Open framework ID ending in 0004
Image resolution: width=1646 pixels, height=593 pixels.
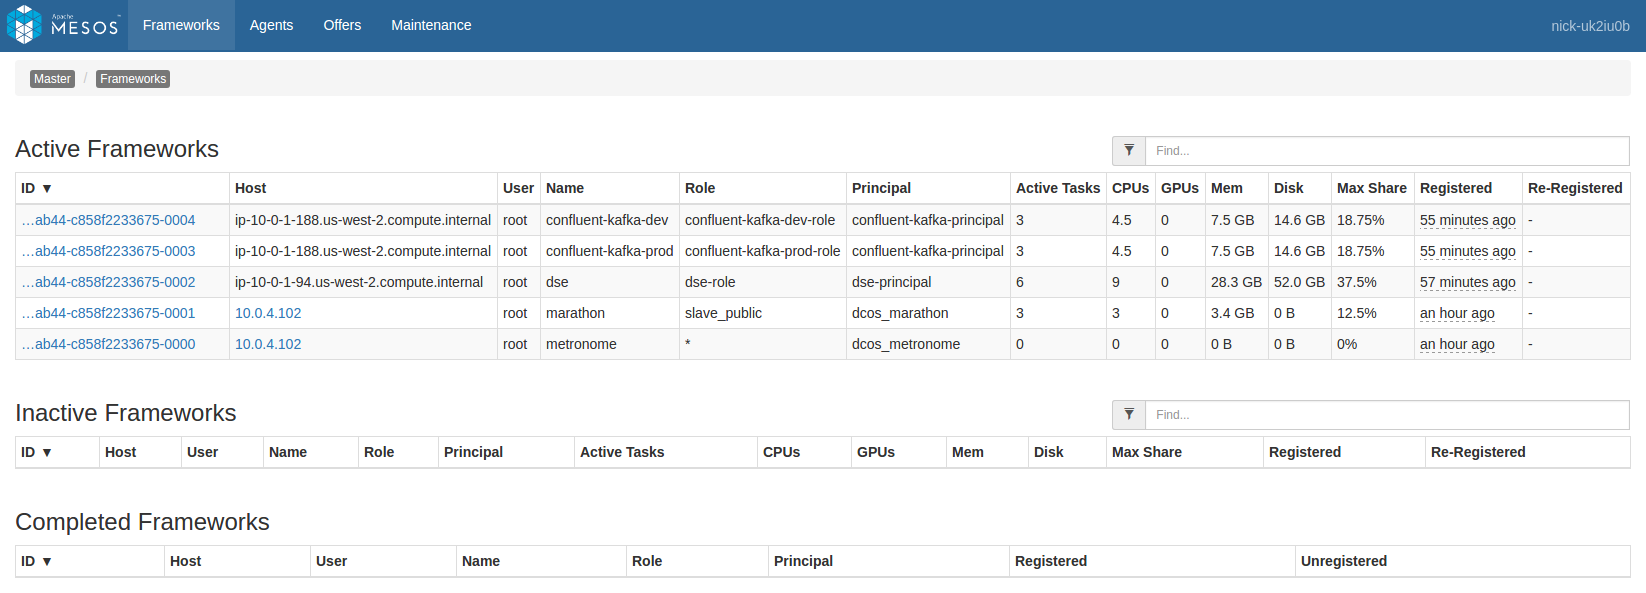[x=108, y=220]
